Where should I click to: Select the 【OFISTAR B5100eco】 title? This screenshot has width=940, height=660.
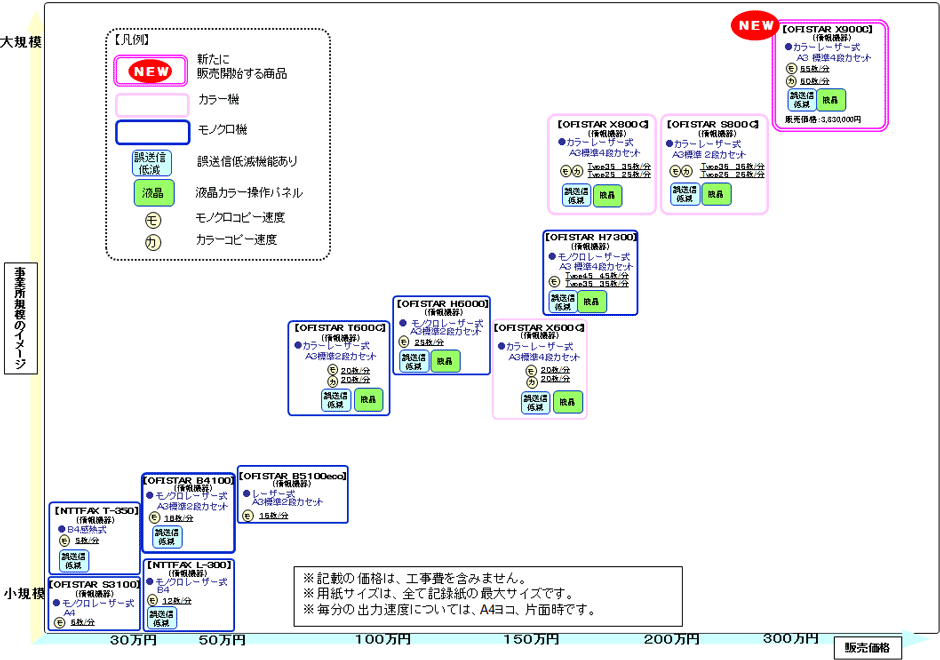(293, 476)
